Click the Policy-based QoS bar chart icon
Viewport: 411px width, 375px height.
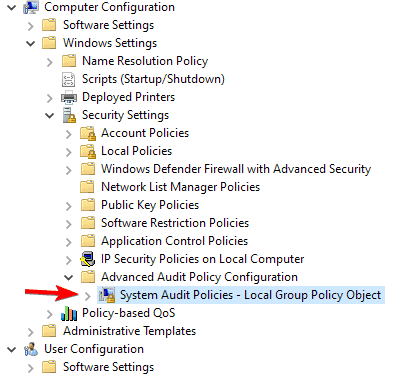coord(69,313)
